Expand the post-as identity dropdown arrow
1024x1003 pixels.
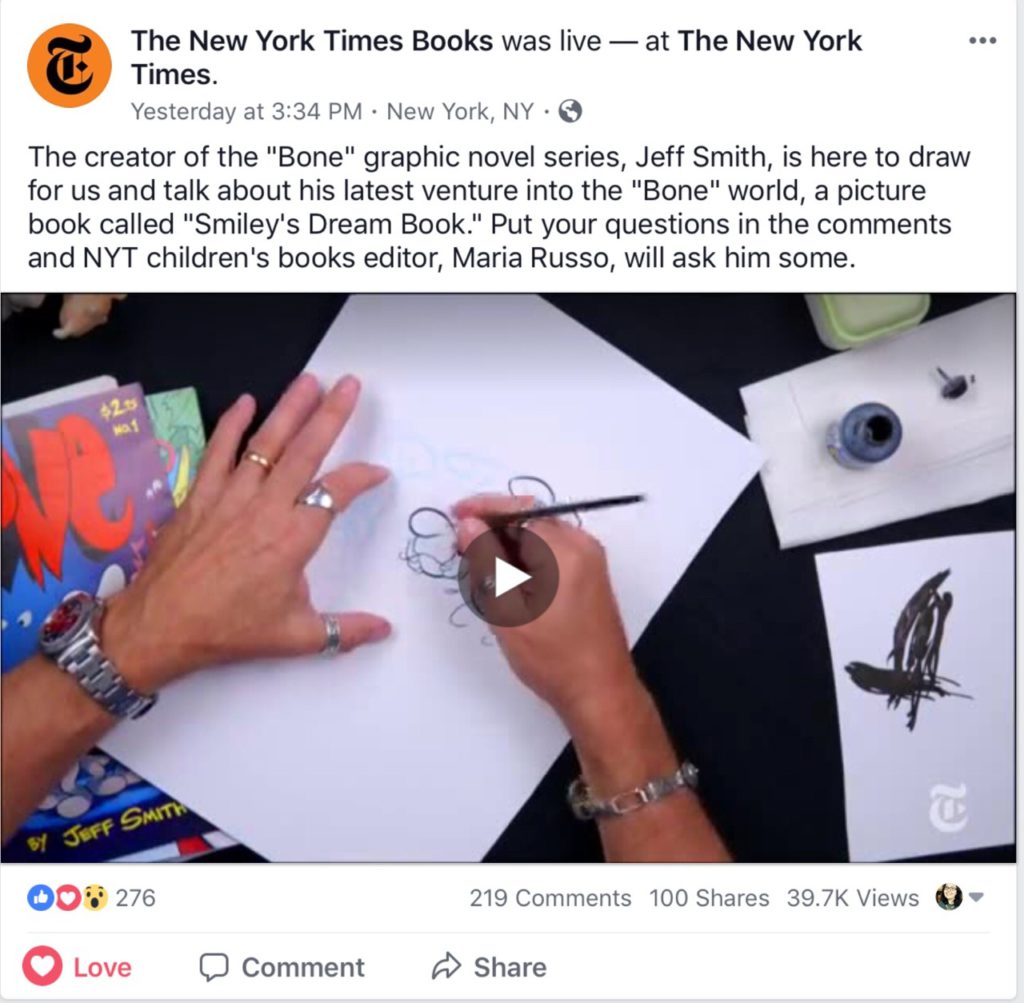tap(976, 897)
